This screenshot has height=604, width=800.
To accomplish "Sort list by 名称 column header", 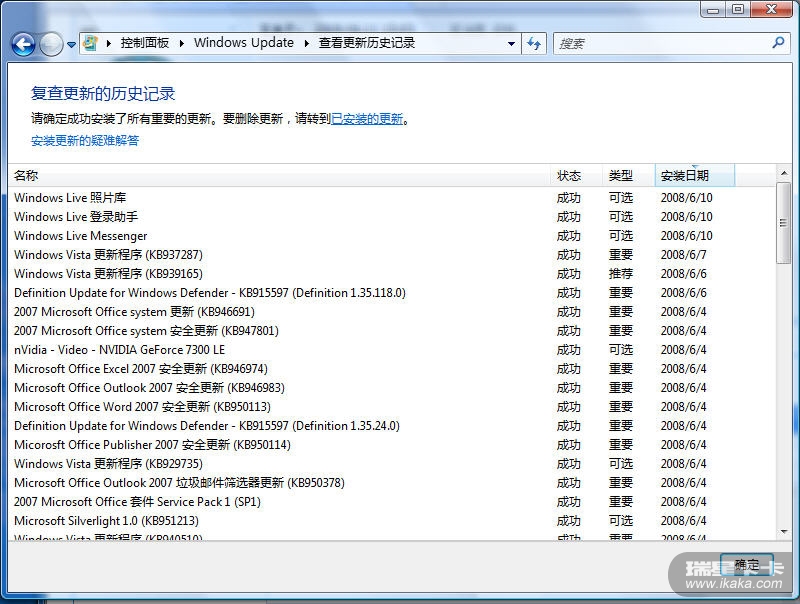I will pos(280,175).
